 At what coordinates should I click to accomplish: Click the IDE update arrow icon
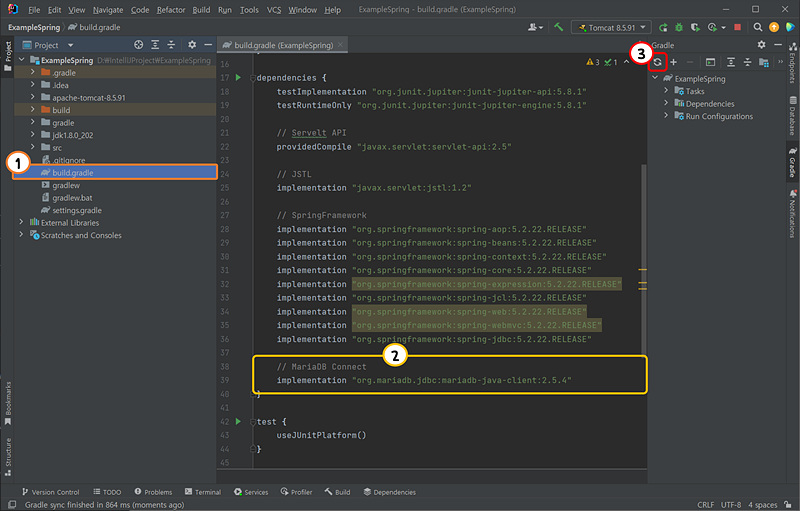tap(774, 28)
